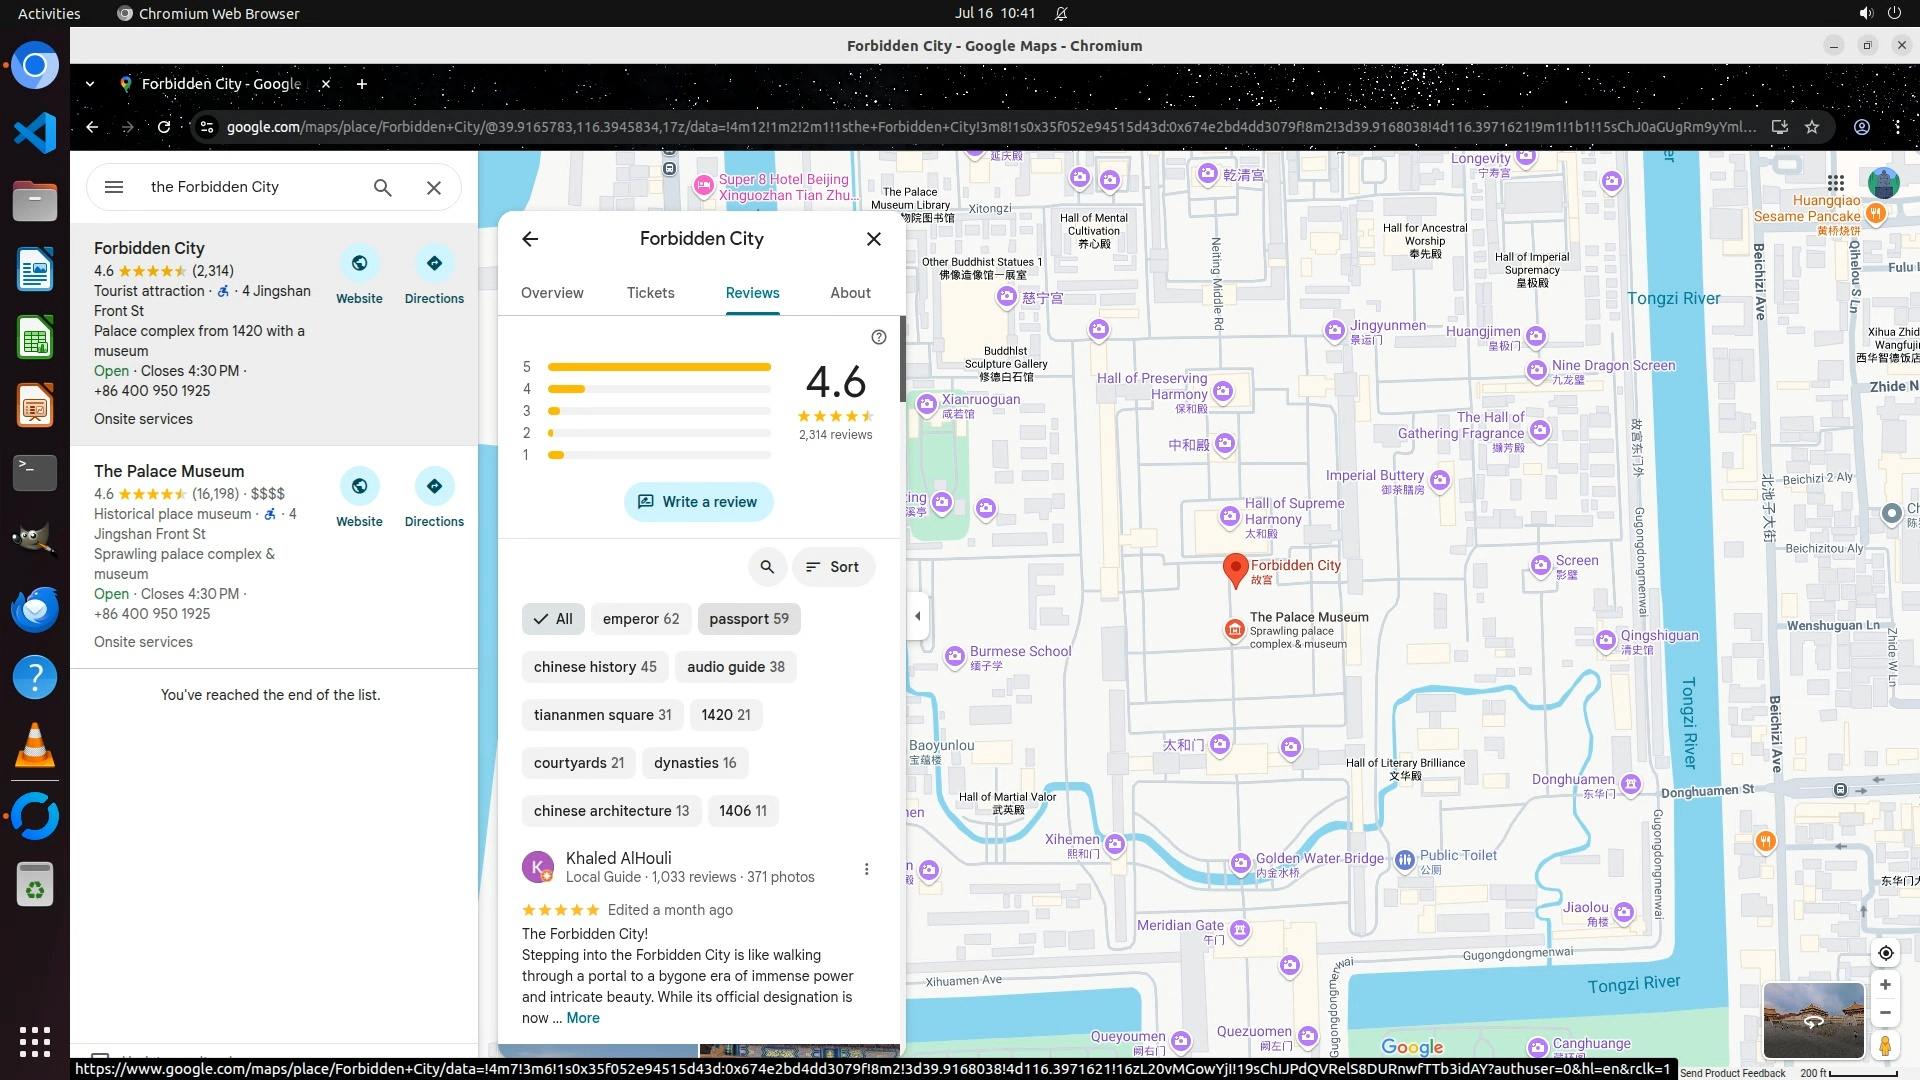Viewport: 1920px width, 1080px height.
Task: Click the Write a review button
Action: tap(698, 502)
